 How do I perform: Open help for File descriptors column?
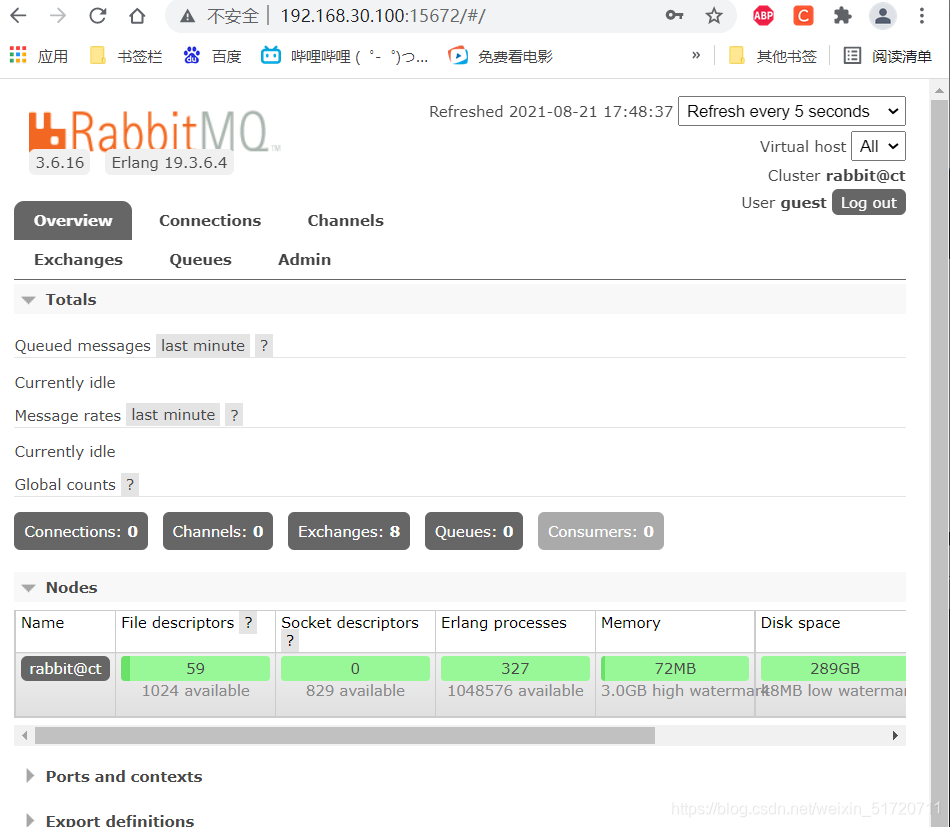click(248, 623)
